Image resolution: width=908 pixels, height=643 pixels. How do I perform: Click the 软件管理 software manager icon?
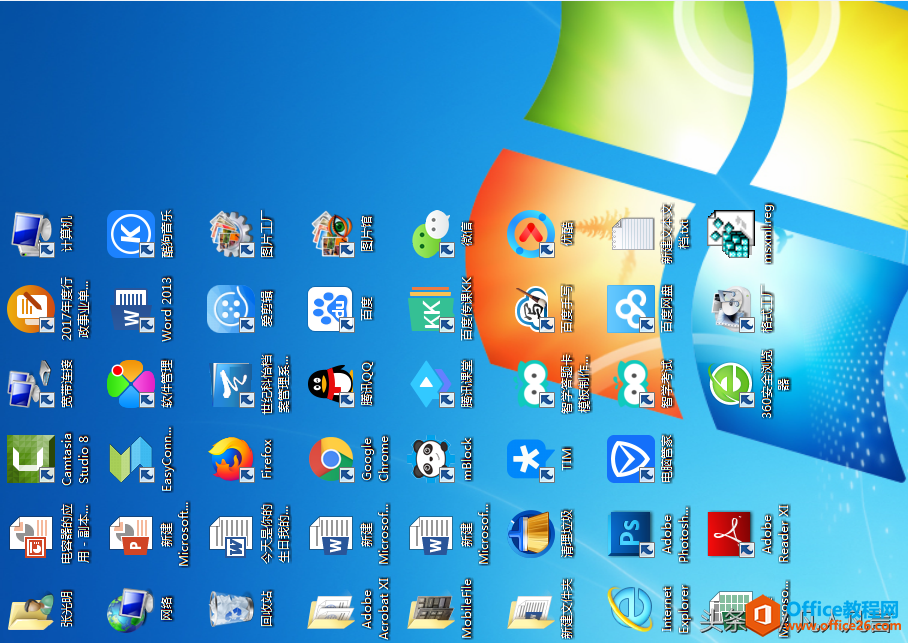(x=131, y=383)
